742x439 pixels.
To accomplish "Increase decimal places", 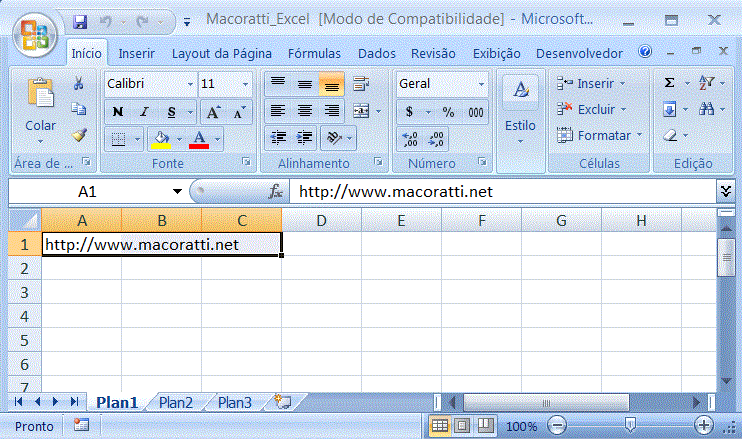I will [410, 139].
